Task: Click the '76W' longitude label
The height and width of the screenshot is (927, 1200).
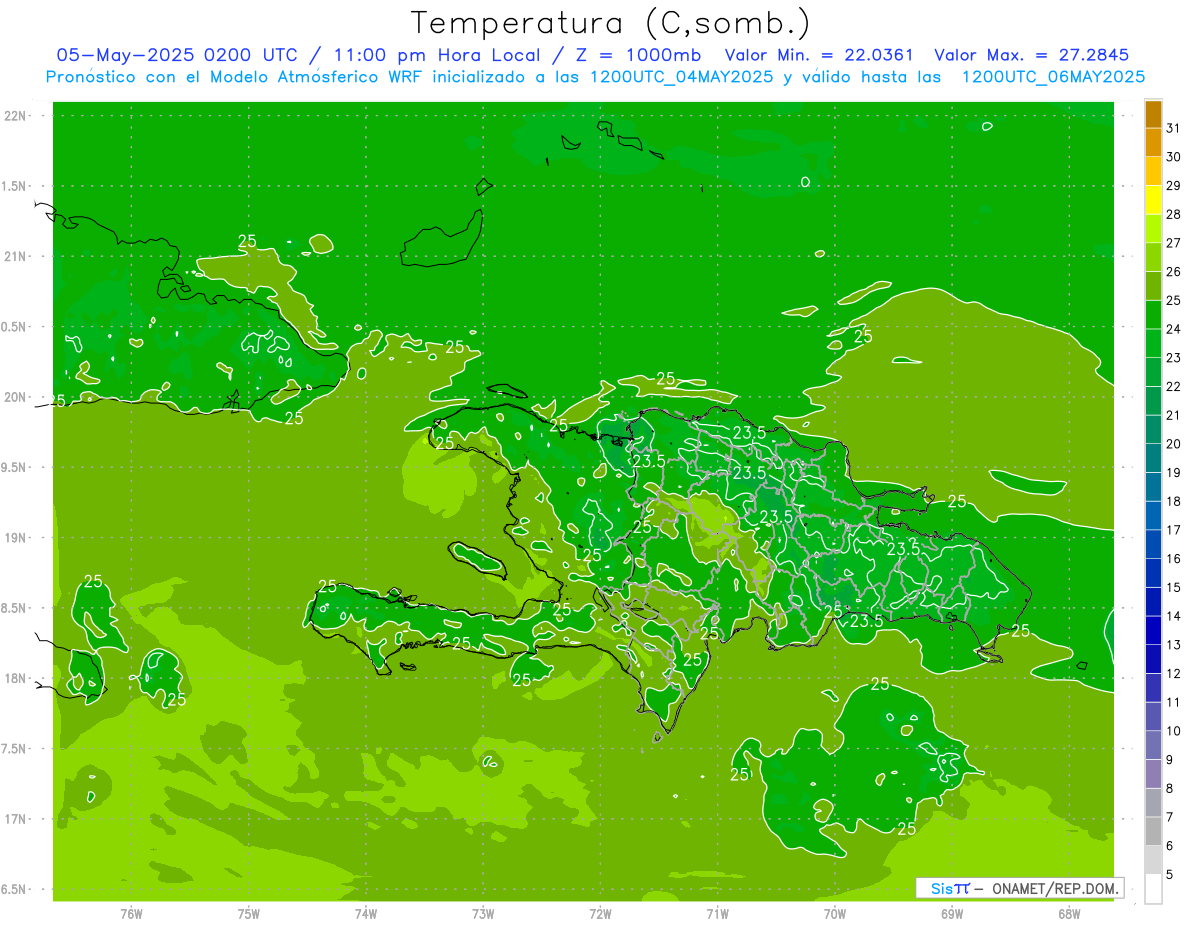Action: click(x=131, y=915)
